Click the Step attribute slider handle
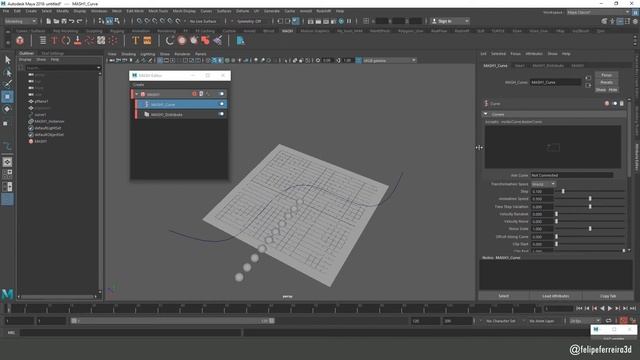This screenshot has height=360, width=640. (x=563, y=191)
